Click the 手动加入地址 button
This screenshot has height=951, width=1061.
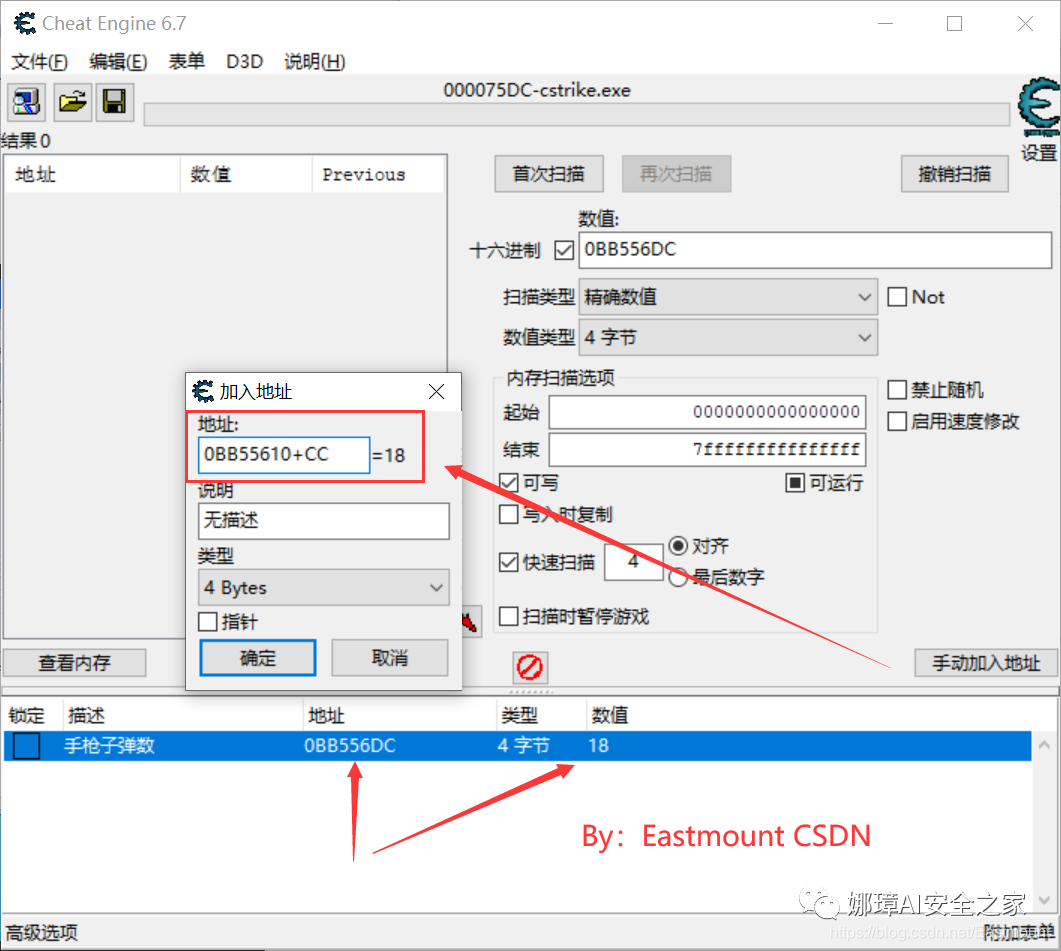[x=986, y=663]
